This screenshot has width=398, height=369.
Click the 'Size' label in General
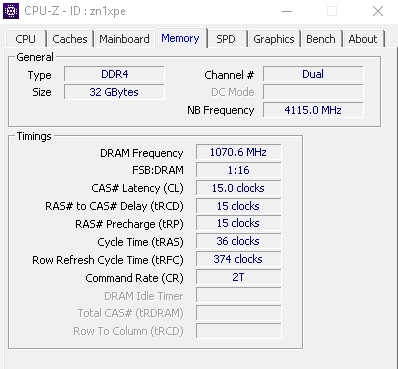point(42,92)
